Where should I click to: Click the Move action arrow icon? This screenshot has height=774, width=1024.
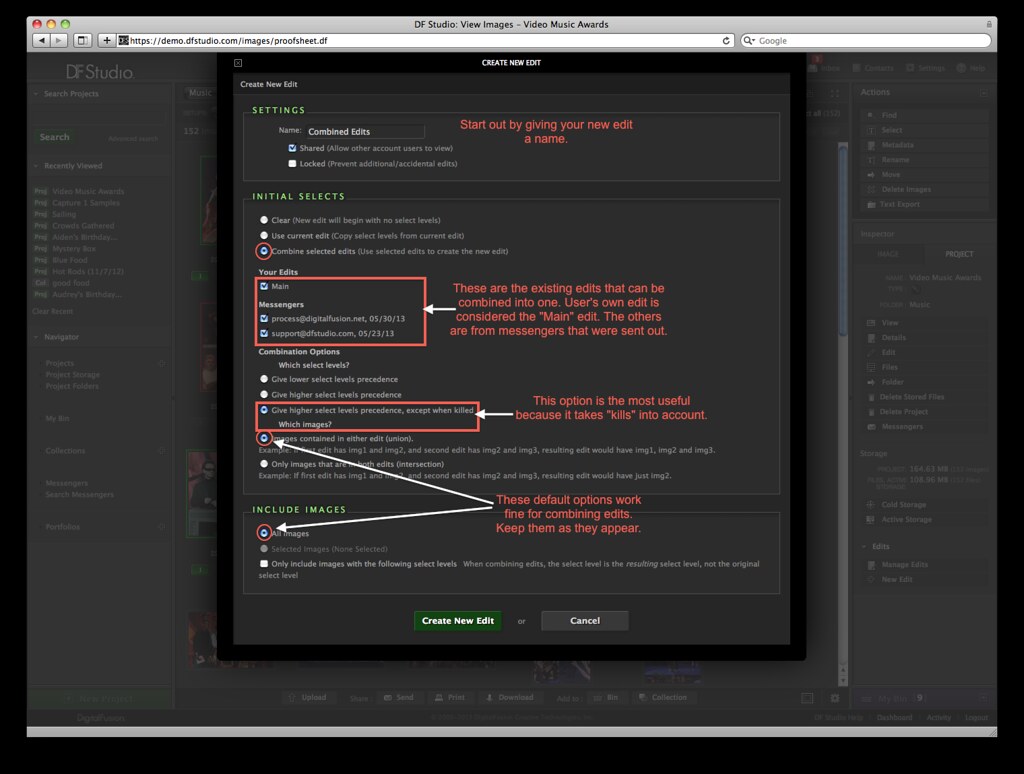[871, 175]
